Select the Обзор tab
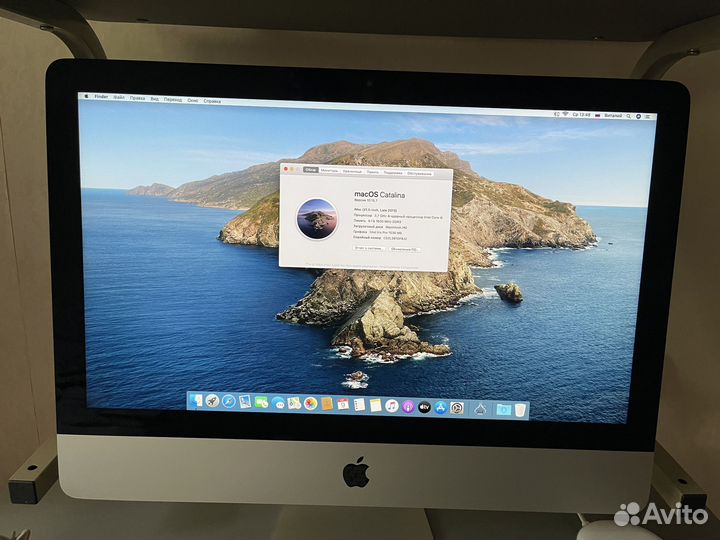This screenshot has height=540, width=720. point(311,170)
